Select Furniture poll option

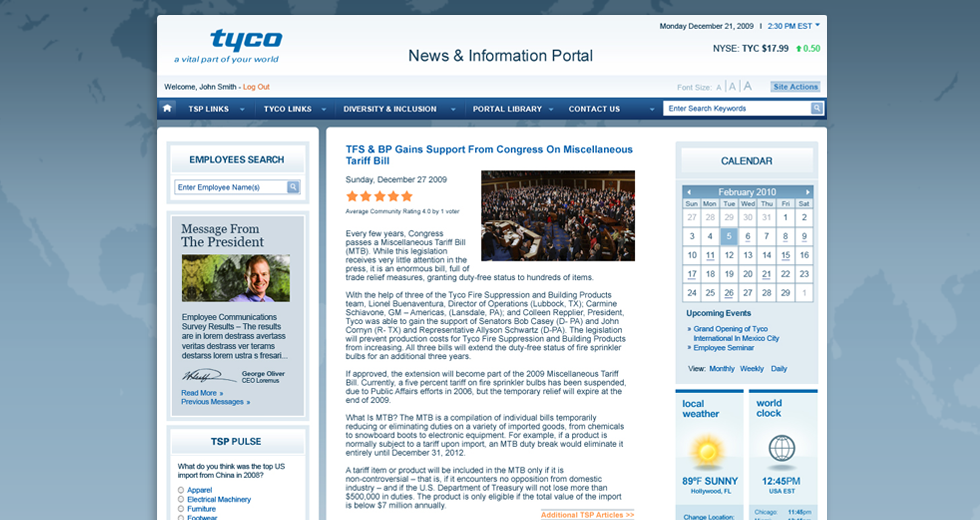(x=181, y=509)
